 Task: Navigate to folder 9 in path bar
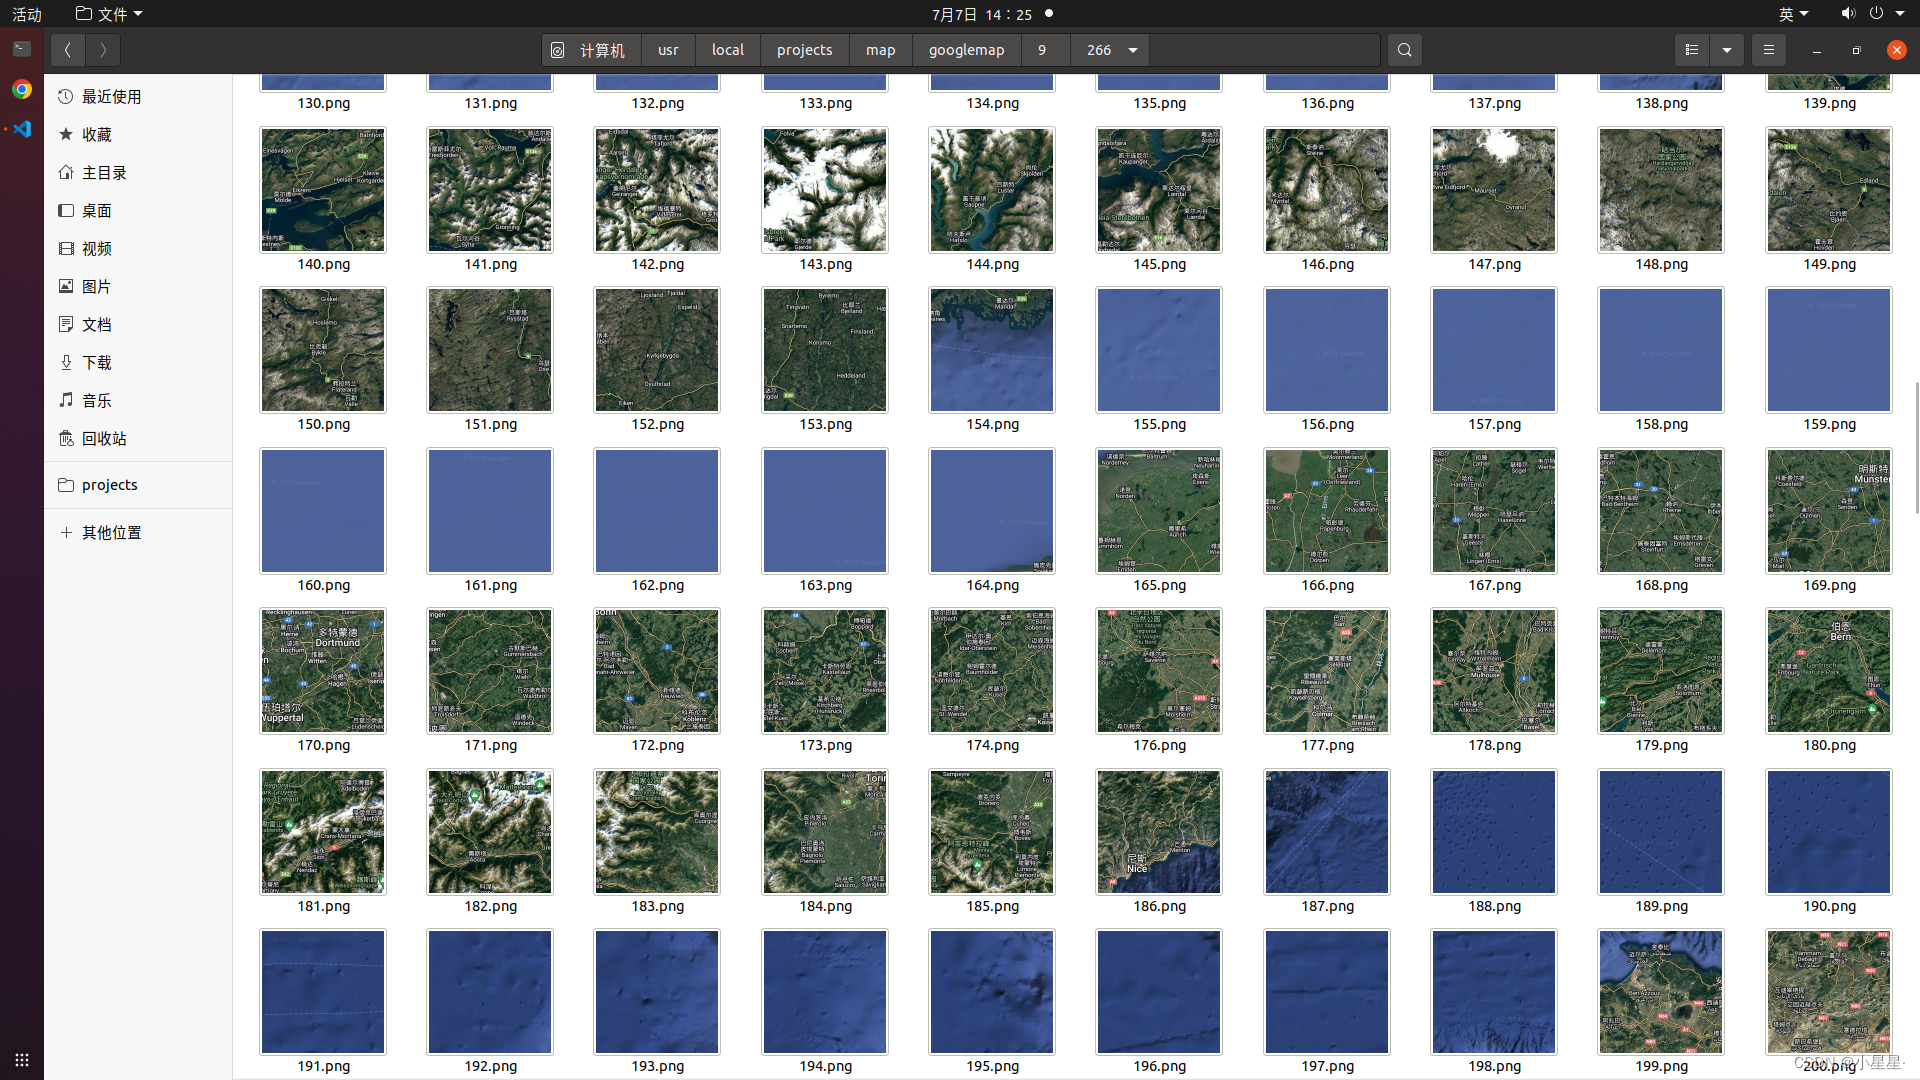(1042, 50)
